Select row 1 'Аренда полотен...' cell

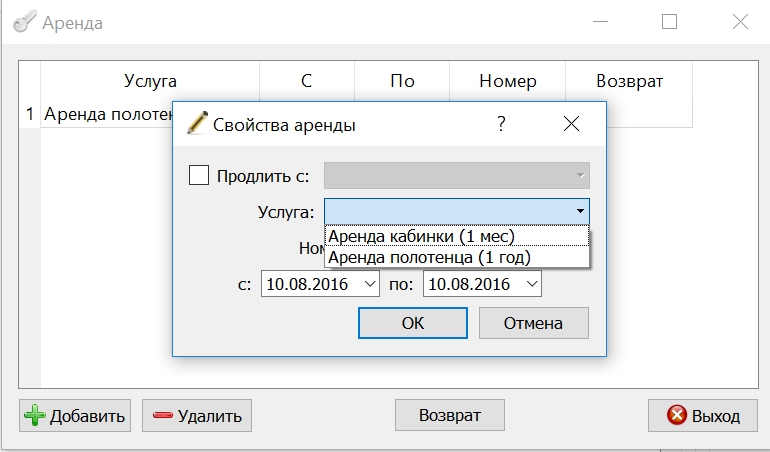(107, 114)
